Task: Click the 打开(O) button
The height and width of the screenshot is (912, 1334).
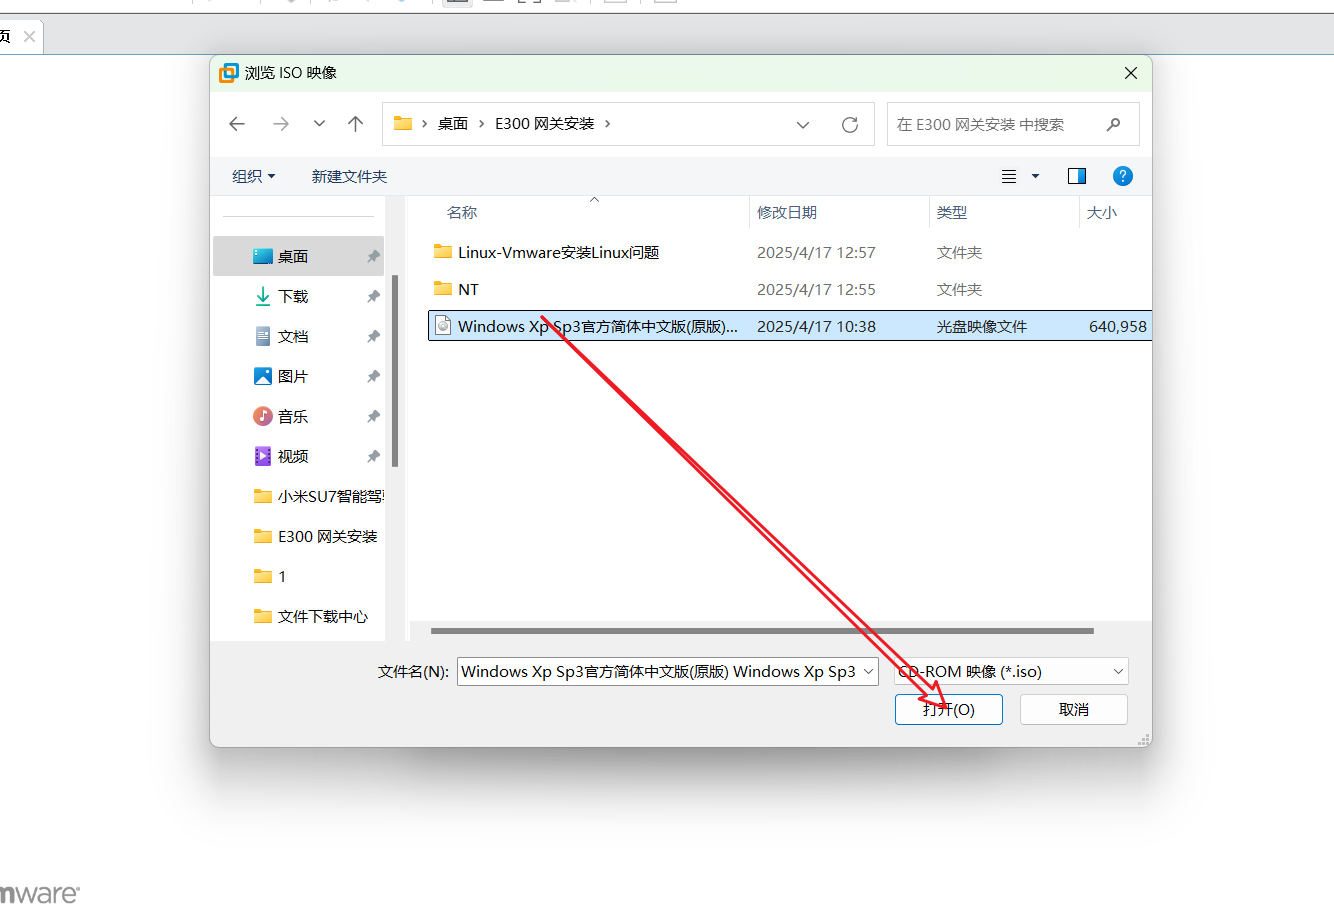Action: 949,709
